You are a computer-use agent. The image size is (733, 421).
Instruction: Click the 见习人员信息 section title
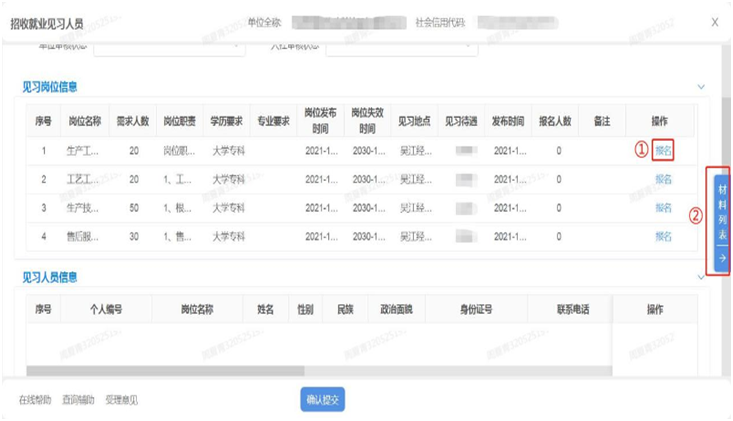pos(50,278)
